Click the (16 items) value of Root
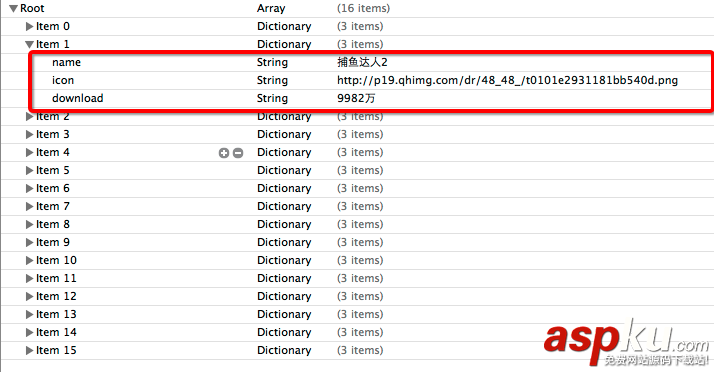Viewport: 714px width, 372px height. click(x=363, y=8)
